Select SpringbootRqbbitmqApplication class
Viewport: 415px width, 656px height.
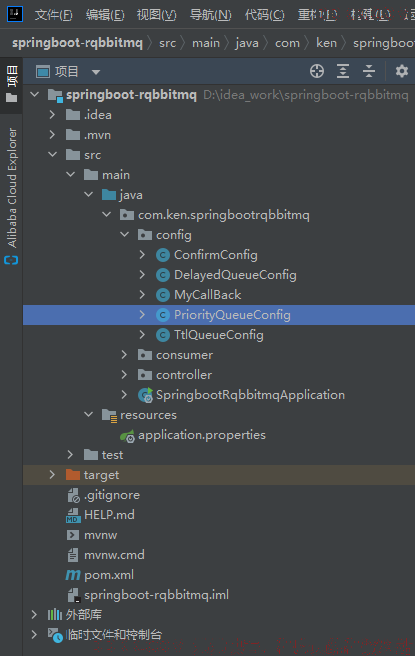pos(250,395)
